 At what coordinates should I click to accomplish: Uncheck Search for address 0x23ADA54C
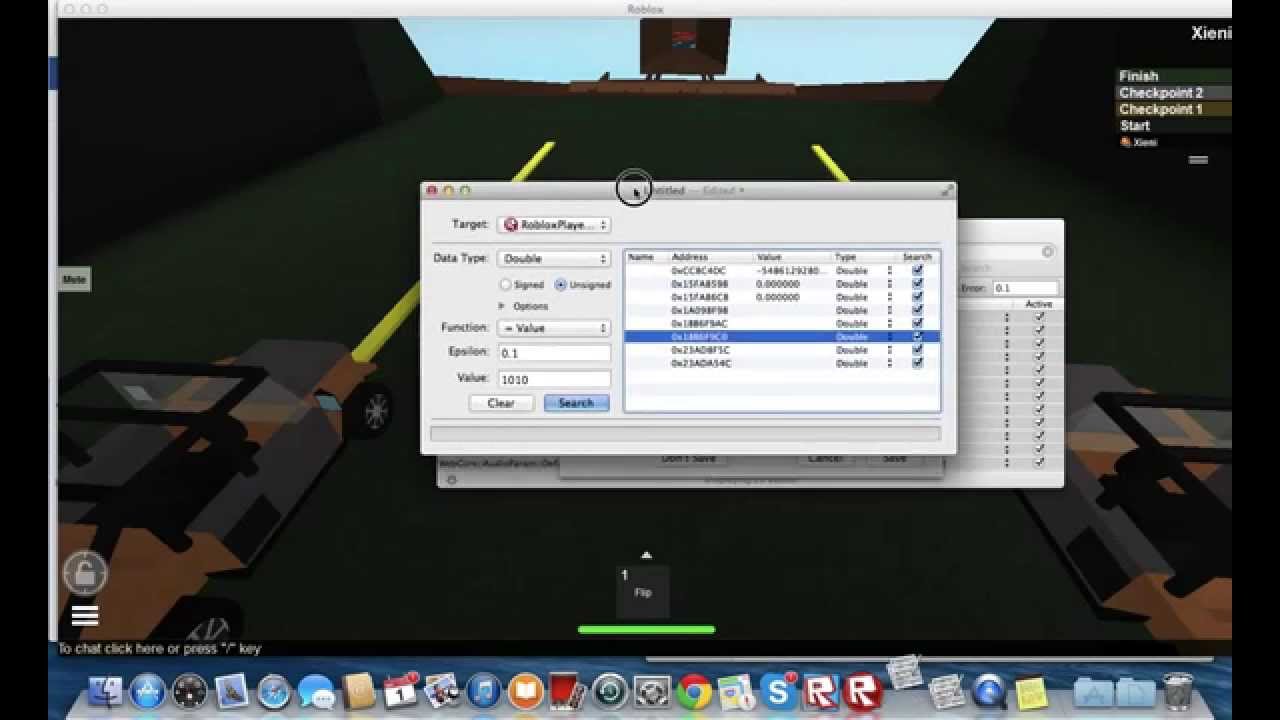917,363
